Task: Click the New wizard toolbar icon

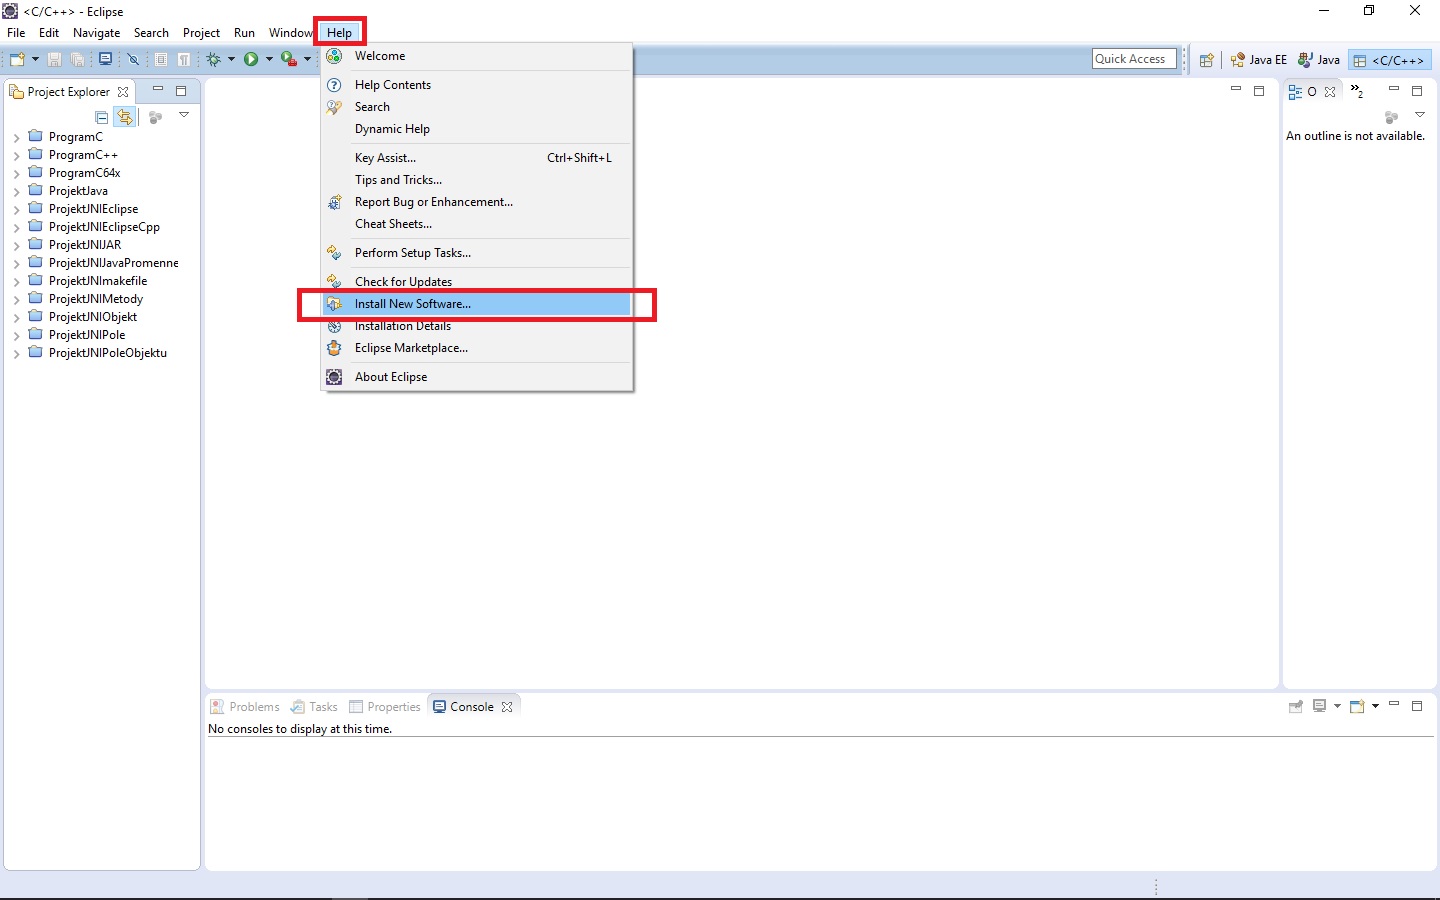Action: click(17, 60)
